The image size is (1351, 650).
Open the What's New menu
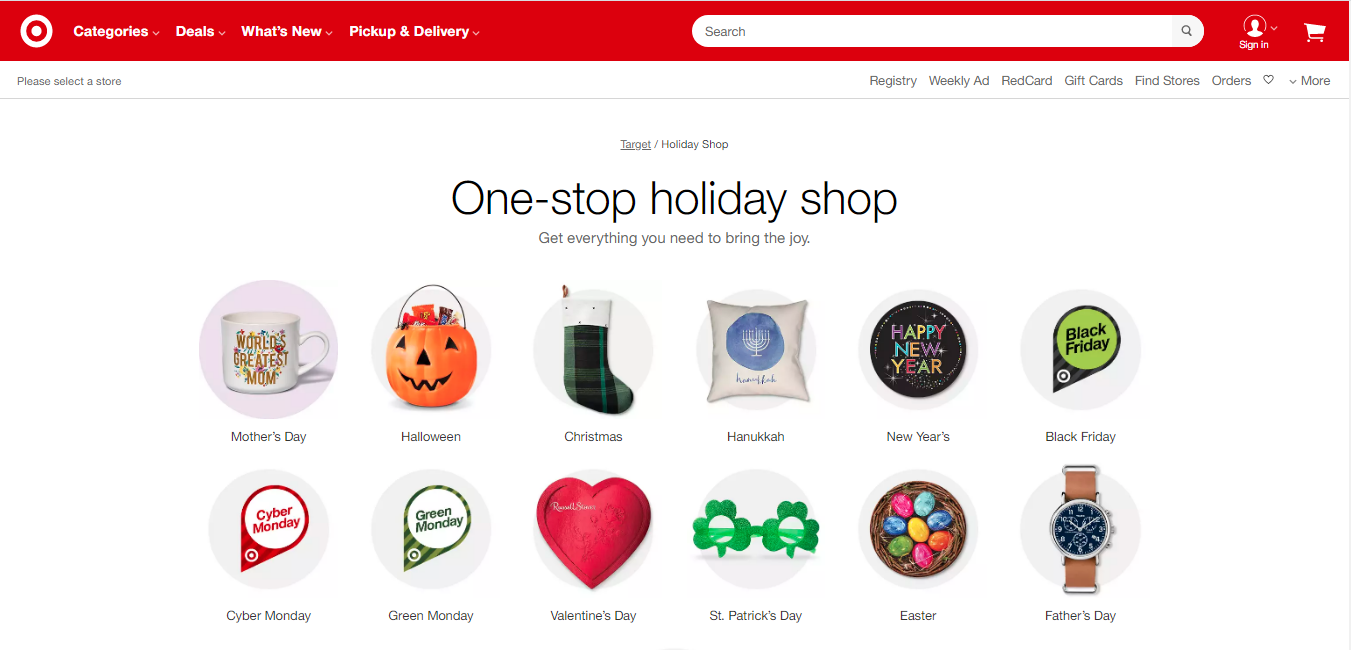point(287,31)
